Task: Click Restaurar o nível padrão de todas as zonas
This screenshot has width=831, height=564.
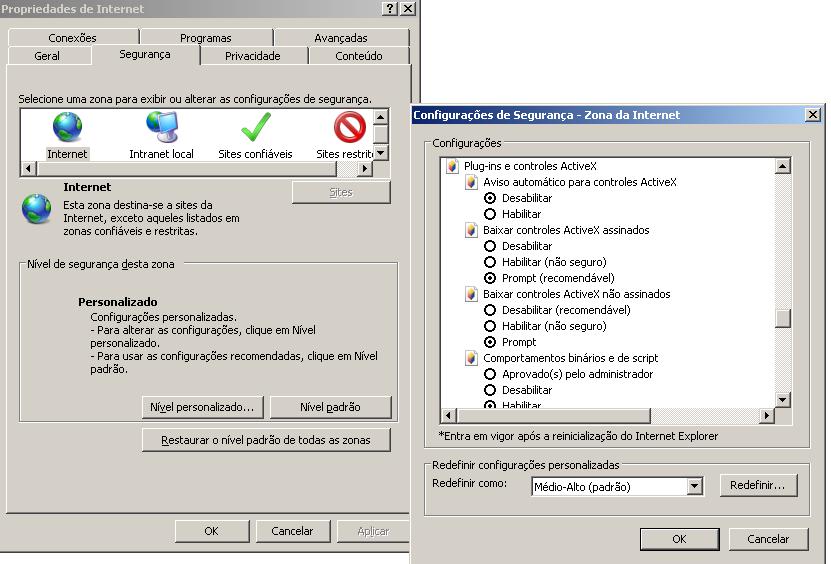Action: pyautogui.click(x=266, y=440)
